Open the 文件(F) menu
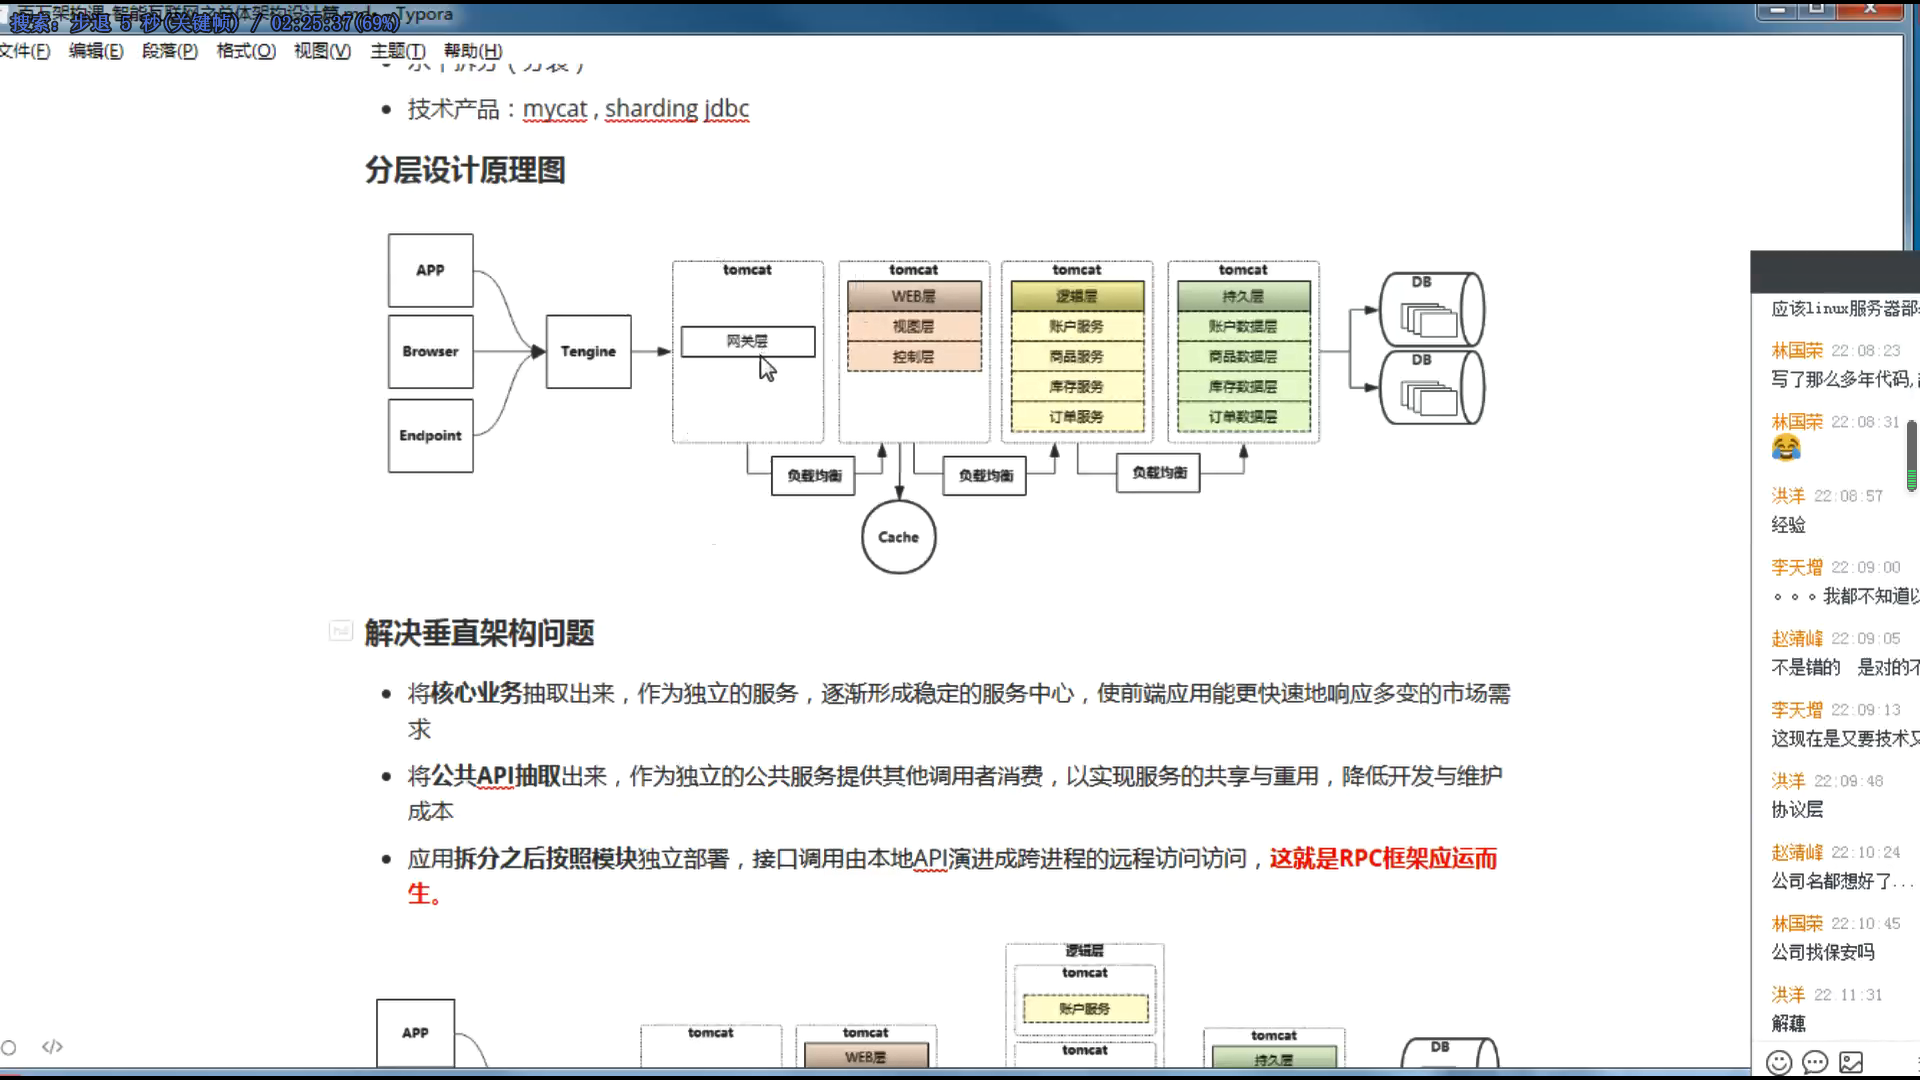This screenshot has width=1920, height=1080. (x=25, y=51)
